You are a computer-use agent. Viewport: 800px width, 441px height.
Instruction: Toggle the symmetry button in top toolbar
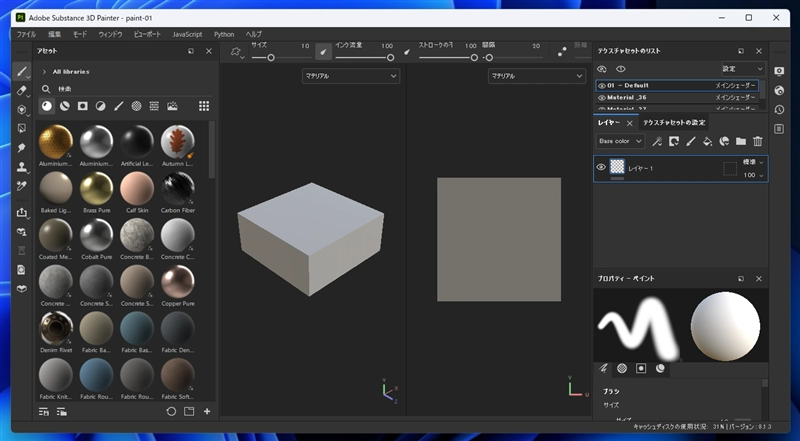pos(562,52)
